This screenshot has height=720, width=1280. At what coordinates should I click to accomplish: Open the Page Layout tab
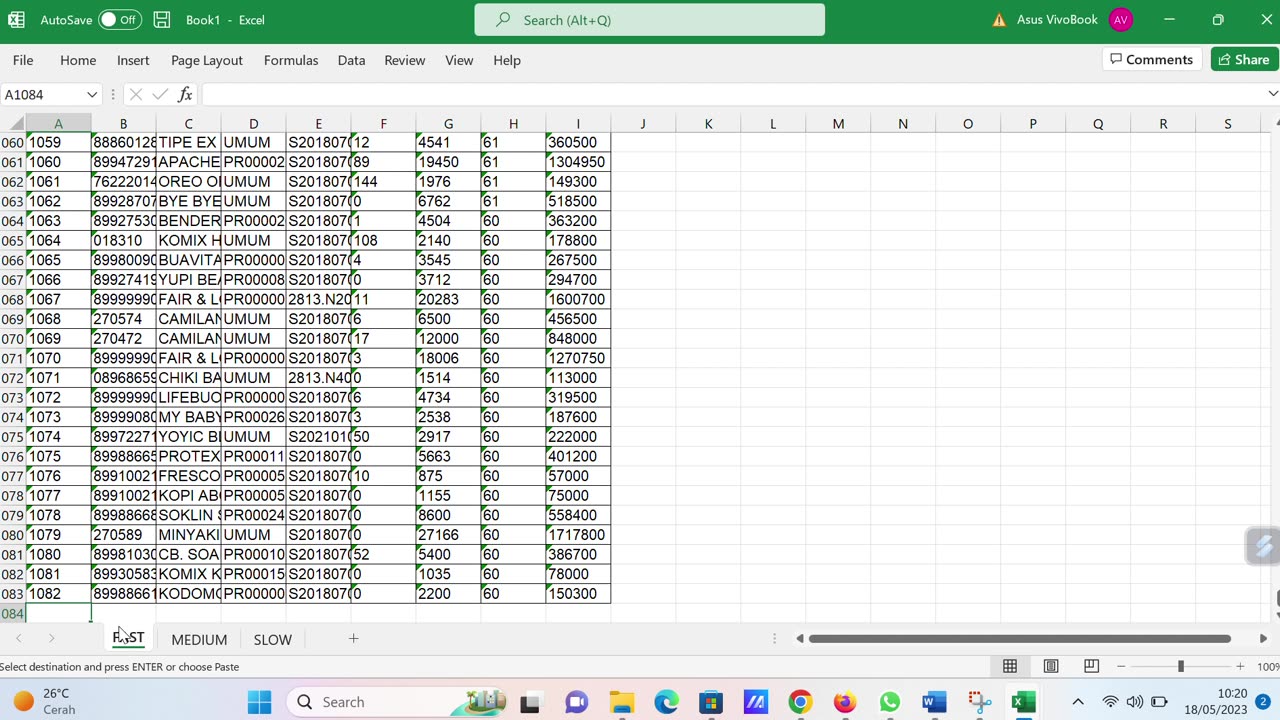207,60
